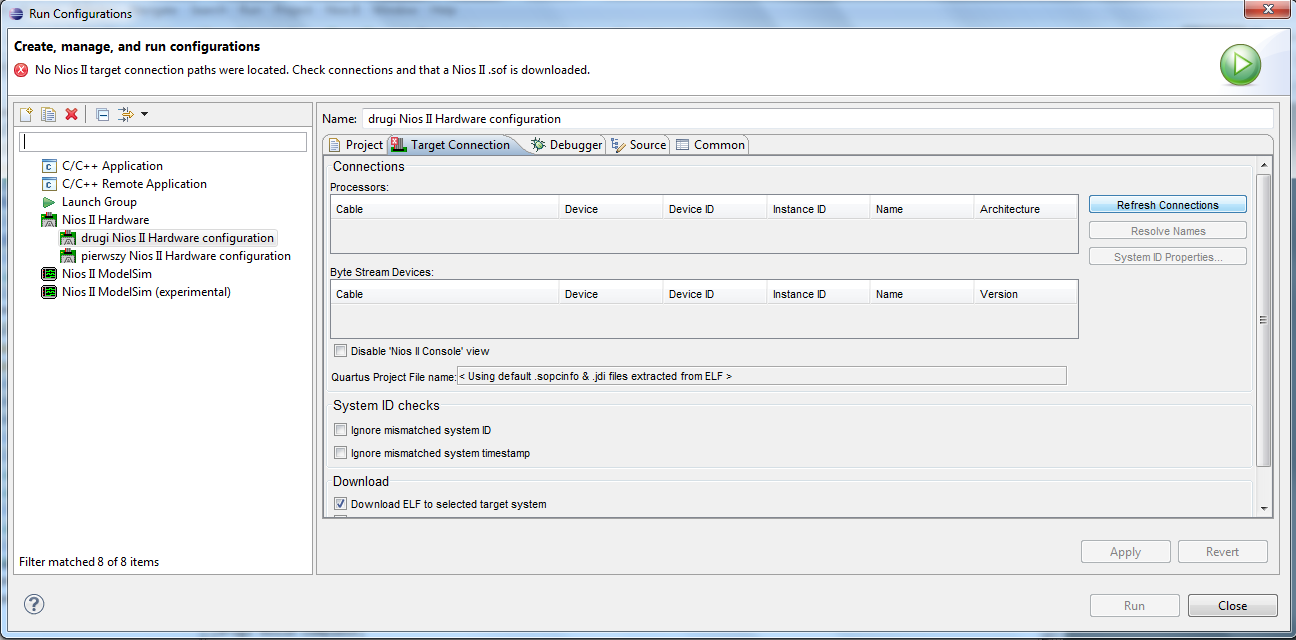Viewport: 1296px width, 640px height.
Task: Open the filter dropdown arrow in toolbar
Action: tap(144, 114)
